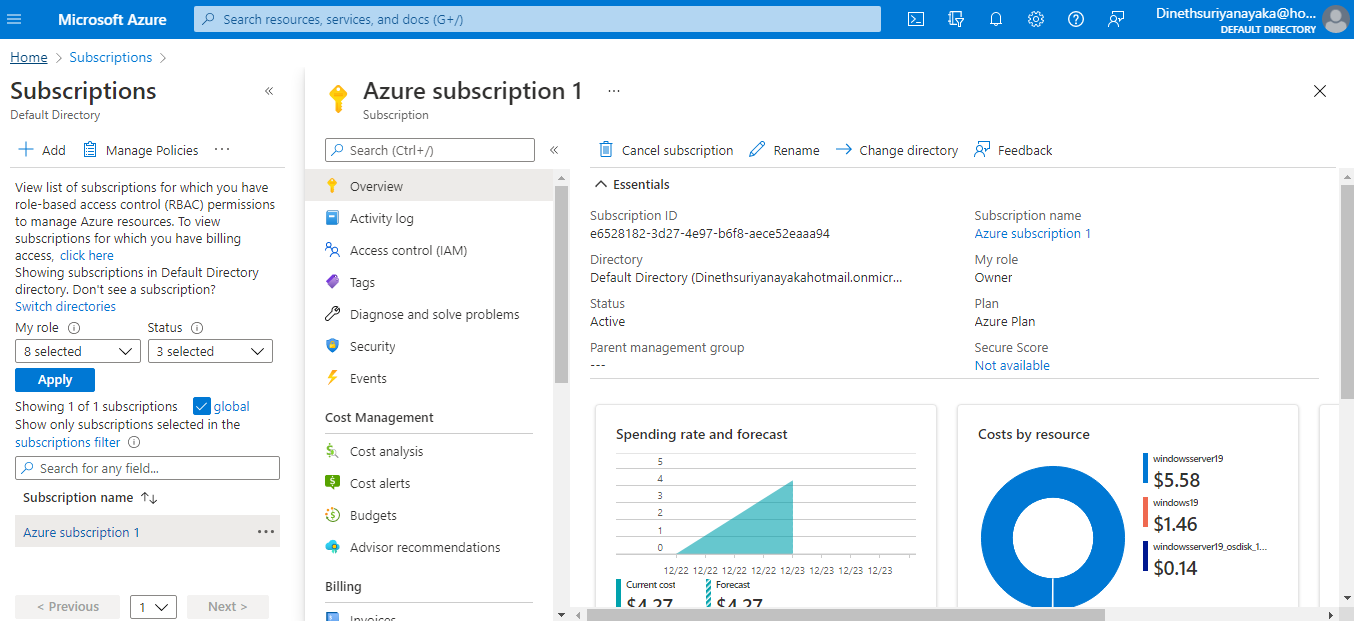Screen dimensions: 1354x621
Task: Sort by the Subscription name arrows
Action: (x=149, y=498)
